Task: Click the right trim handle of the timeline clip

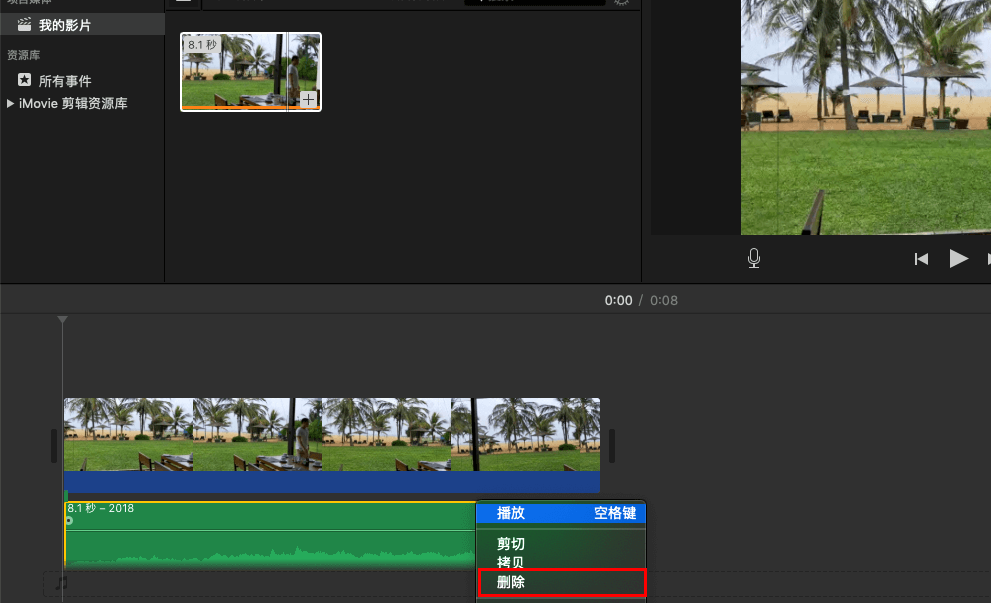Action: pos(611,446)
